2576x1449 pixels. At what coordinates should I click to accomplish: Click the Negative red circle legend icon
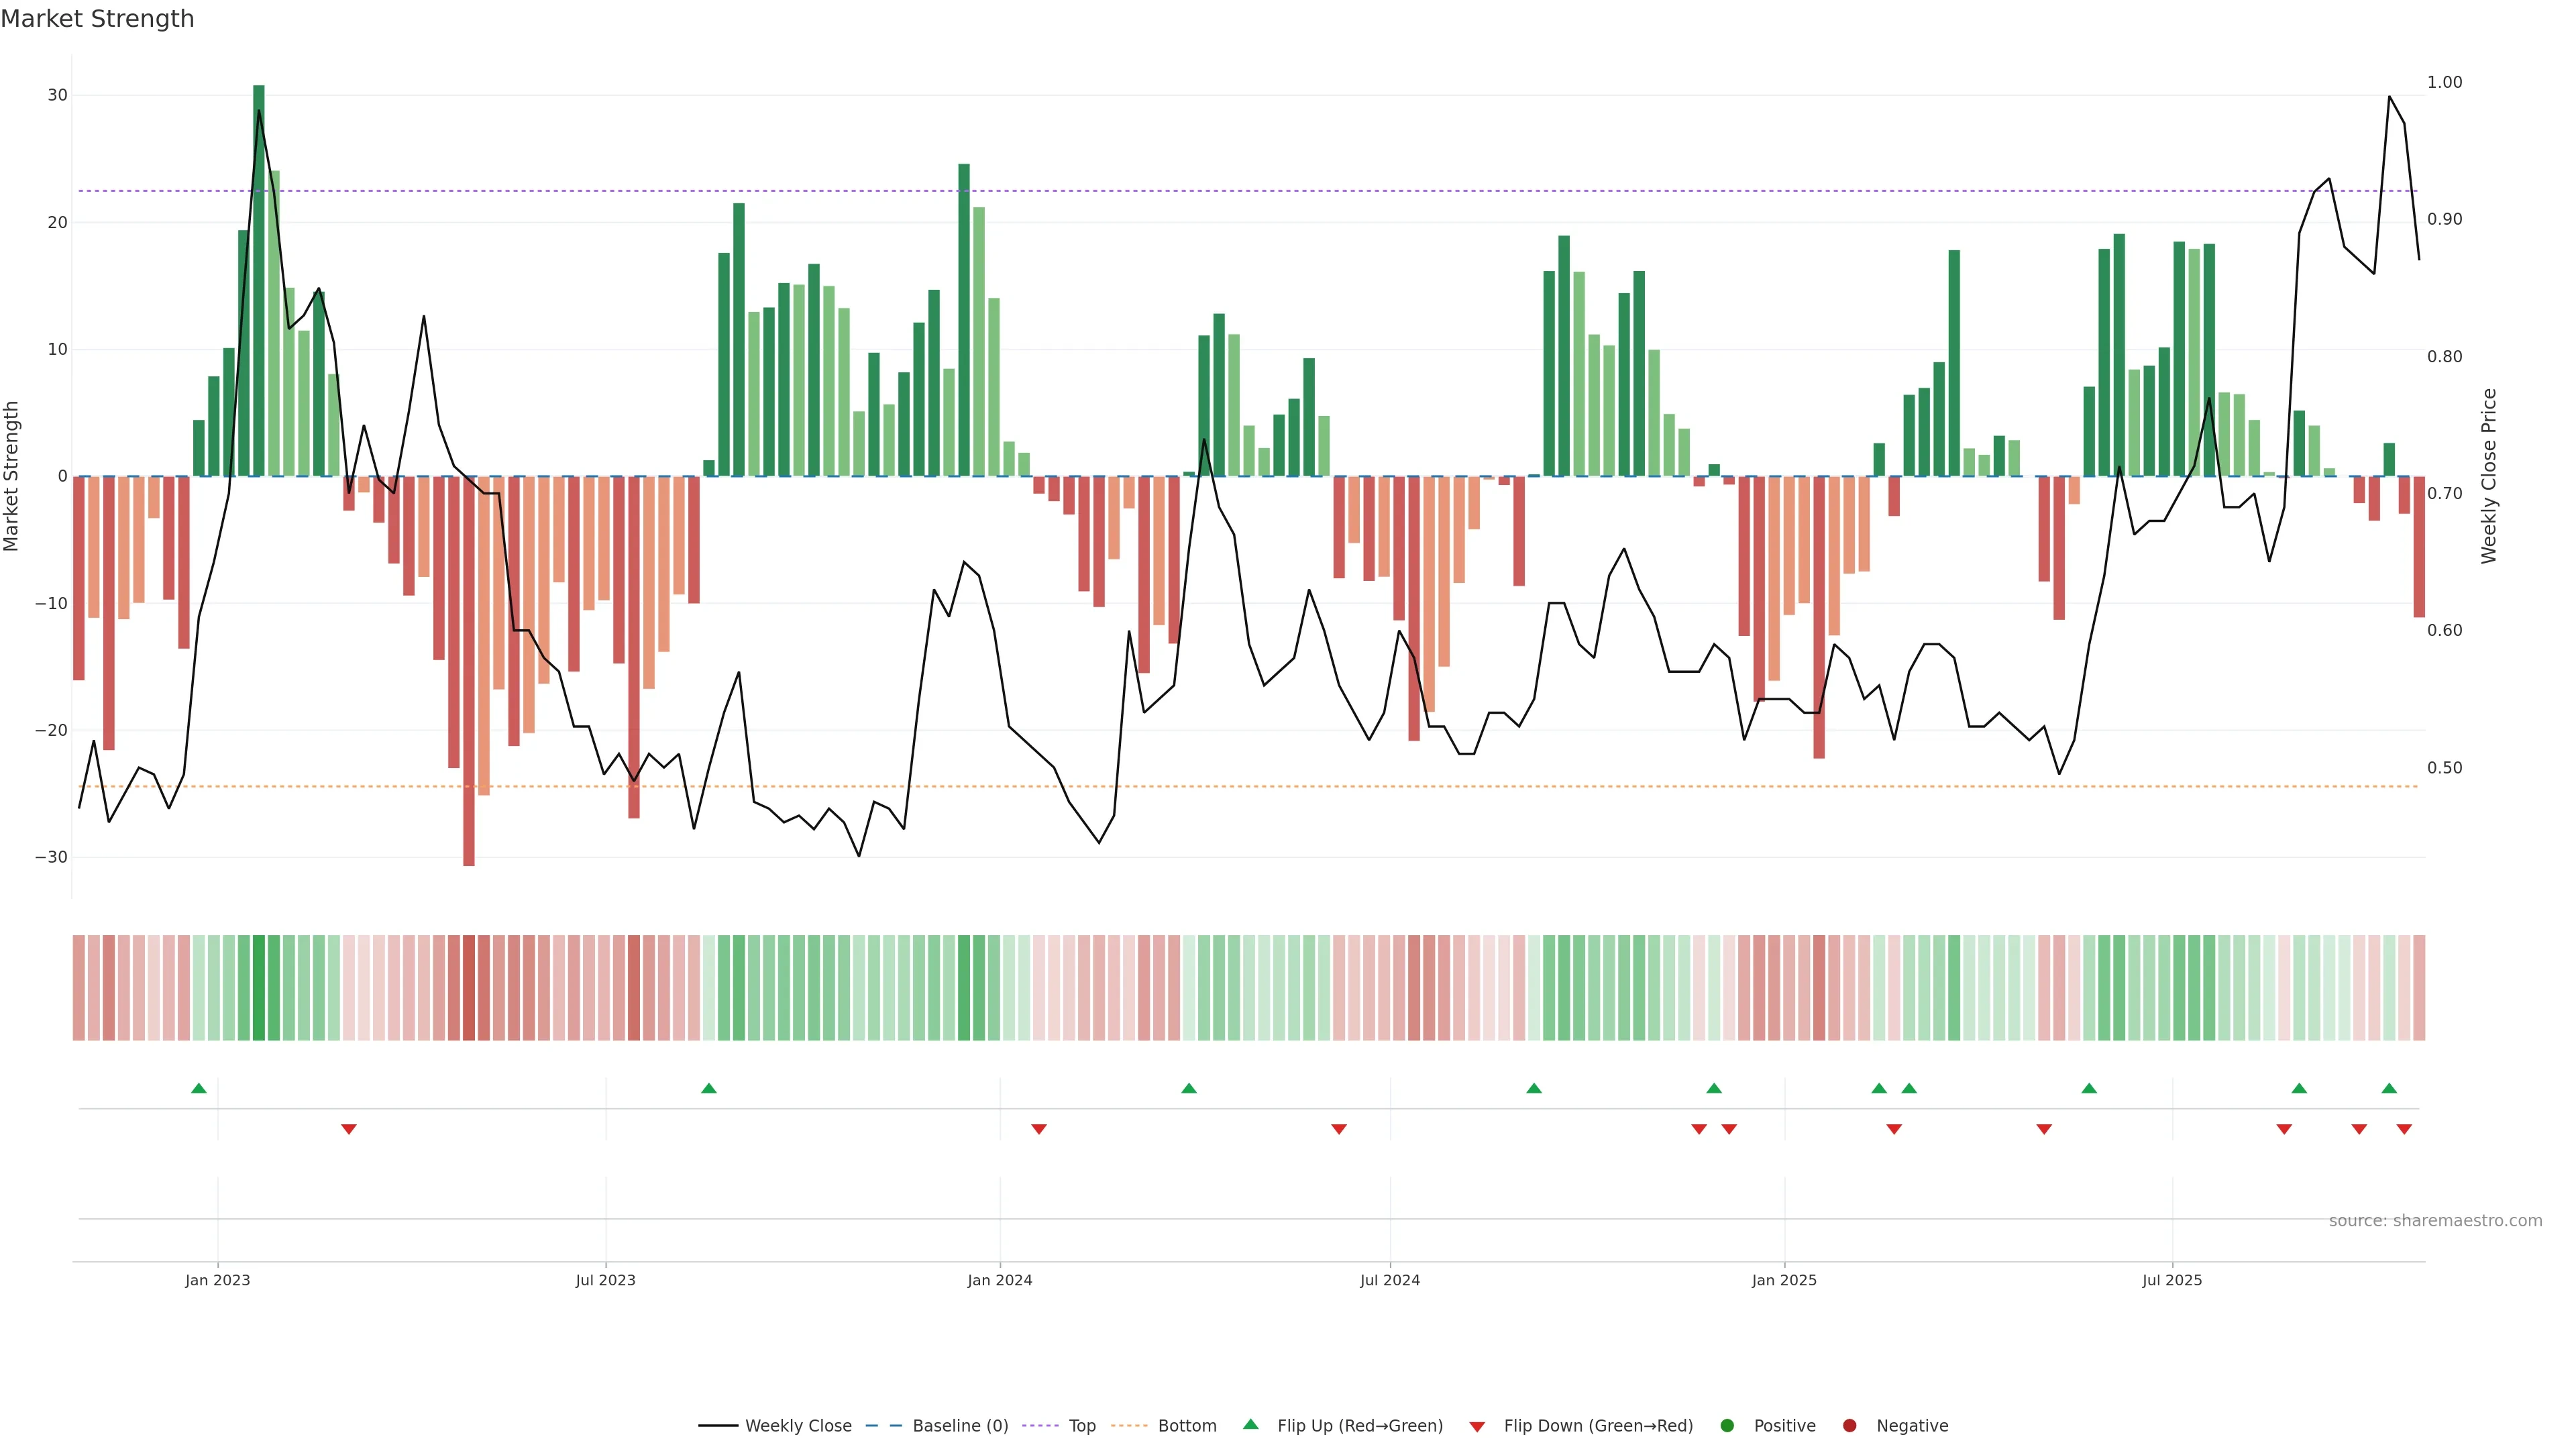tap(1849, 1426)
